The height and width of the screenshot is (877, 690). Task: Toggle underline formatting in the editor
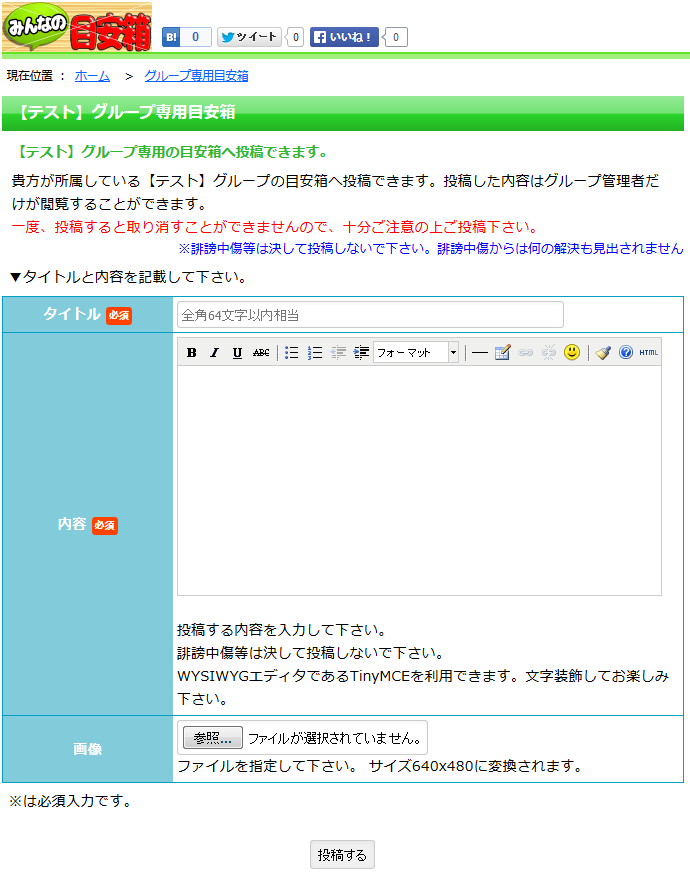pyautogui.click(x=237, y=352)
